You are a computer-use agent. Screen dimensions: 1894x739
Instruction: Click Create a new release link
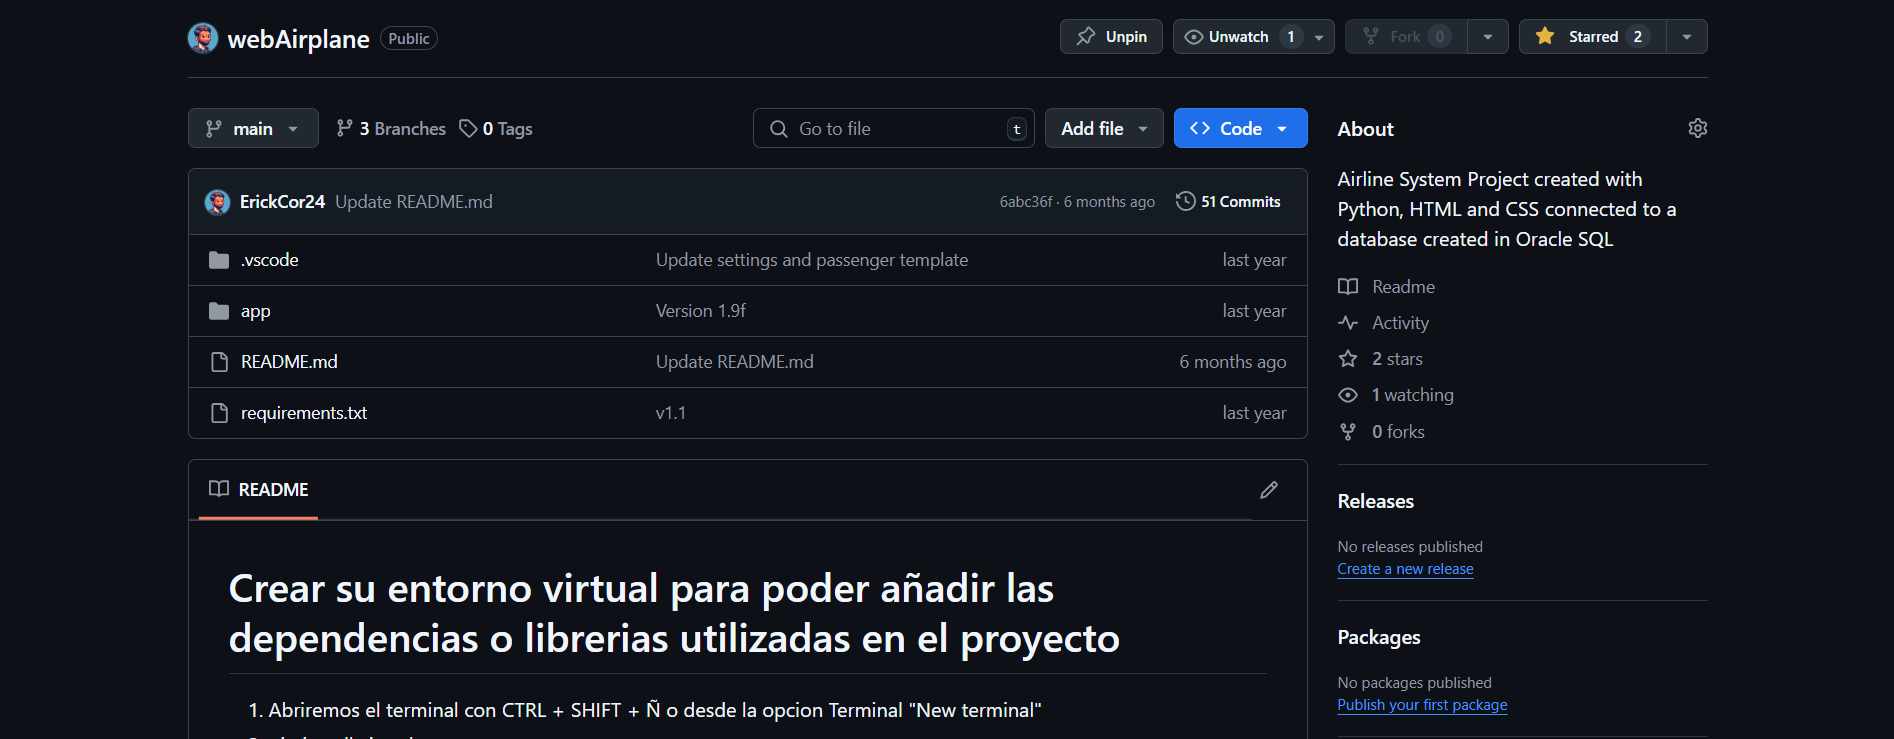click(1405, 569)
